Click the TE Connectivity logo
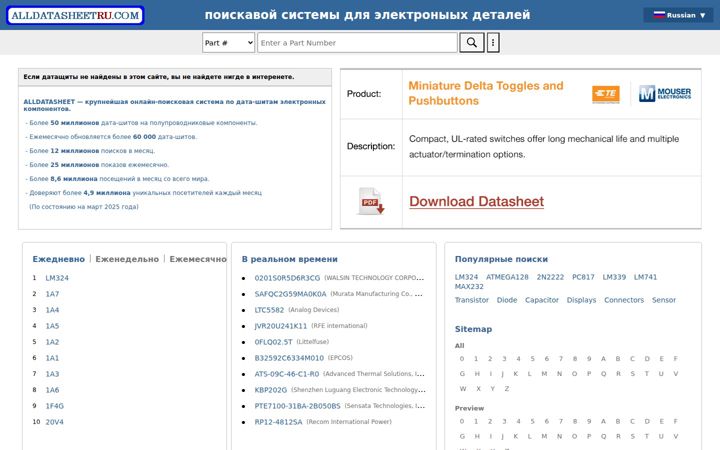Viewport: 720px width, 450px height. click(606, 94)
